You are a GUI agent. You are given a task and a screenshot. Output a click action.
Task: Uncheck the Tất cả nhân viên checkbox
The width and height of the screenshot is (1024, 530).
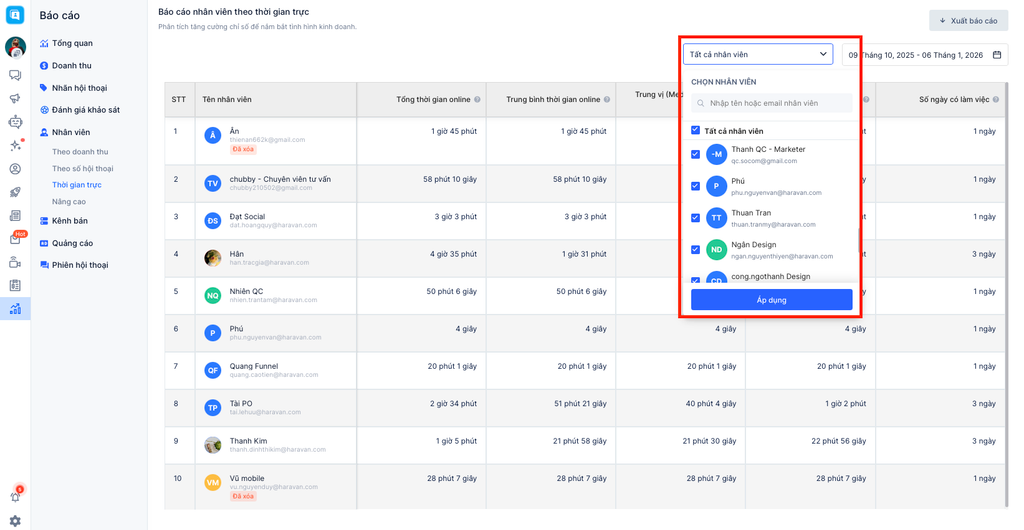pos(695,130)
